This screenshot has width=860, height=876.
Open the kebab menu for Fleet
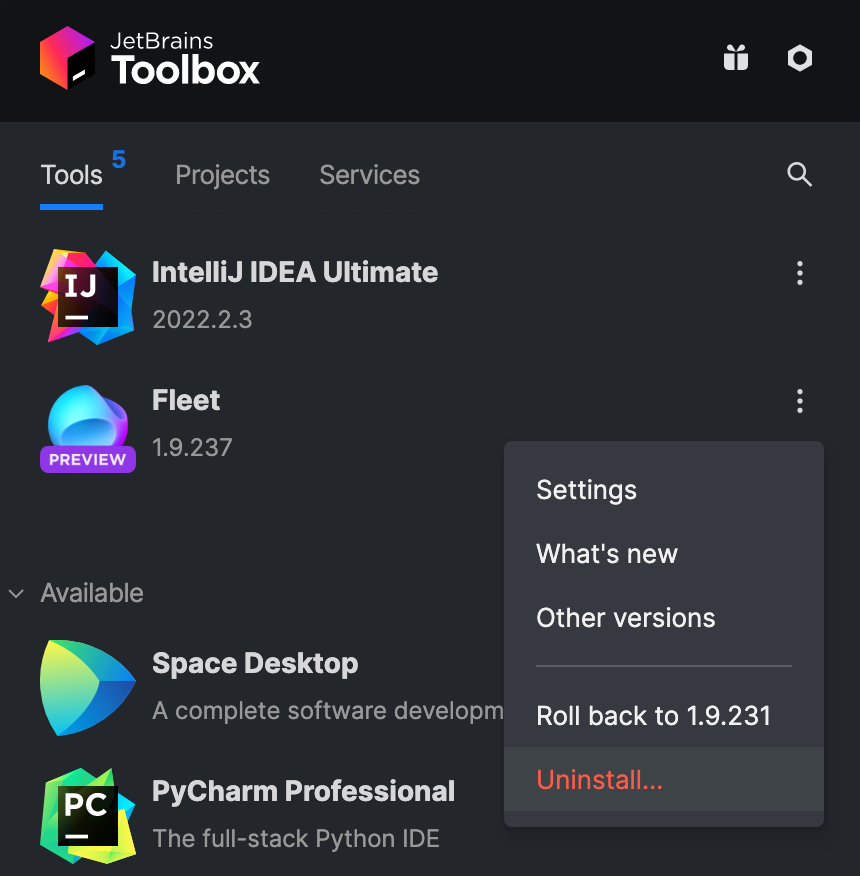pos(799,401)
